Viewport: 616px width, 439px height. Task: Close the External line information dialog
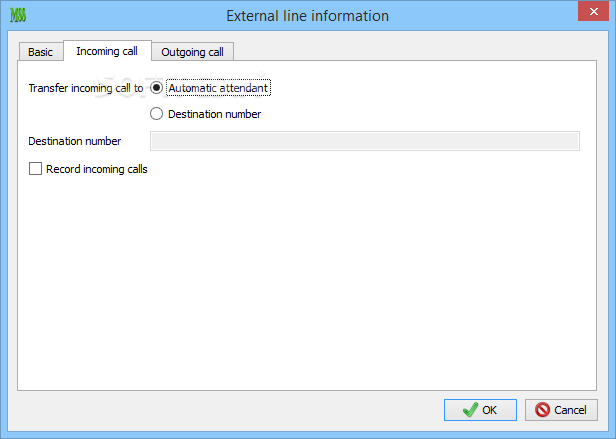point(593,11)
